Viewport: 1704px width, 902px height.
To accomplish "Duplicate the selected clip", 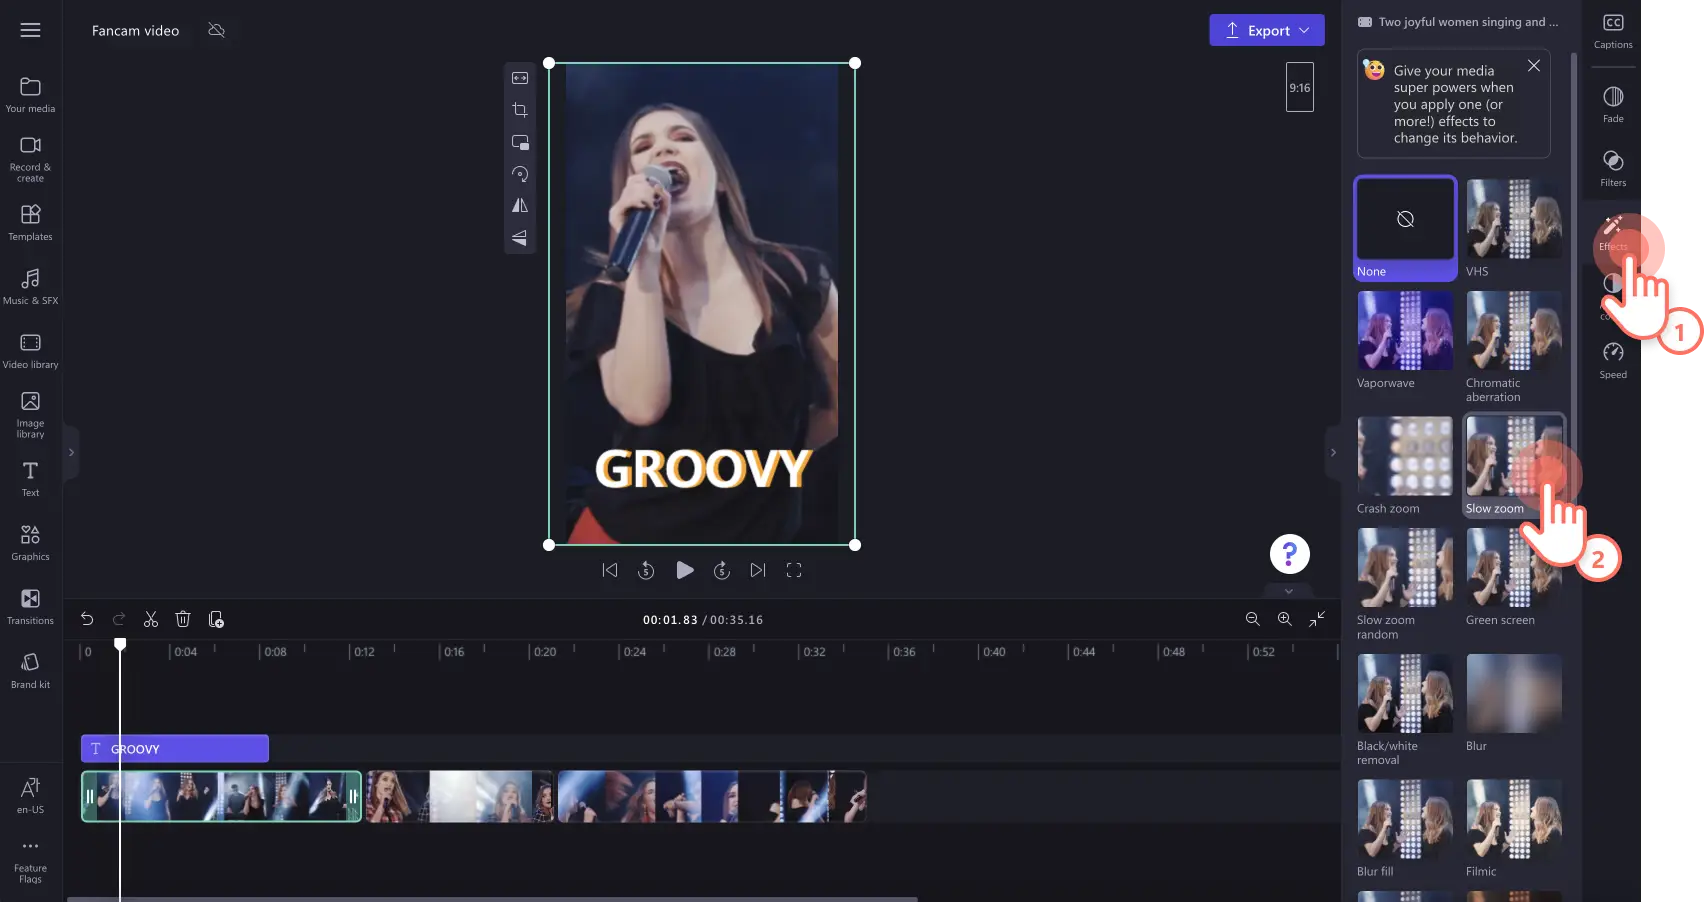I will coord(216,619).
